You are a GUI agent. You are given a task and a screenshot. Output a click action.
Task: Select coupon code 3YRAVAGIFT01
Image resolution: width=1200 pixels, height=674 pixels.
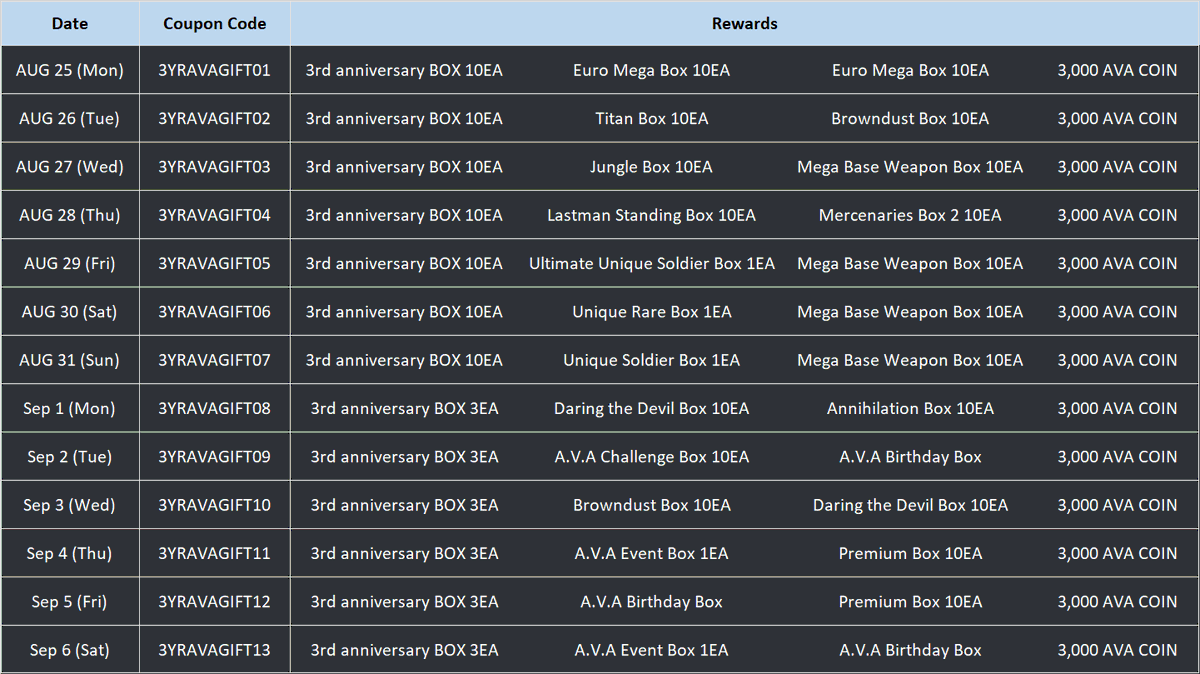tap(214, 70)
